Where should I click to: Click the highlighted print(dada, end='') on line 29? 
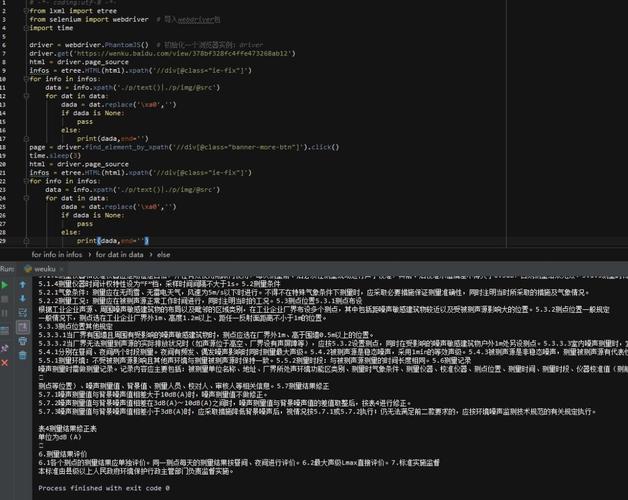coord(113,241)
